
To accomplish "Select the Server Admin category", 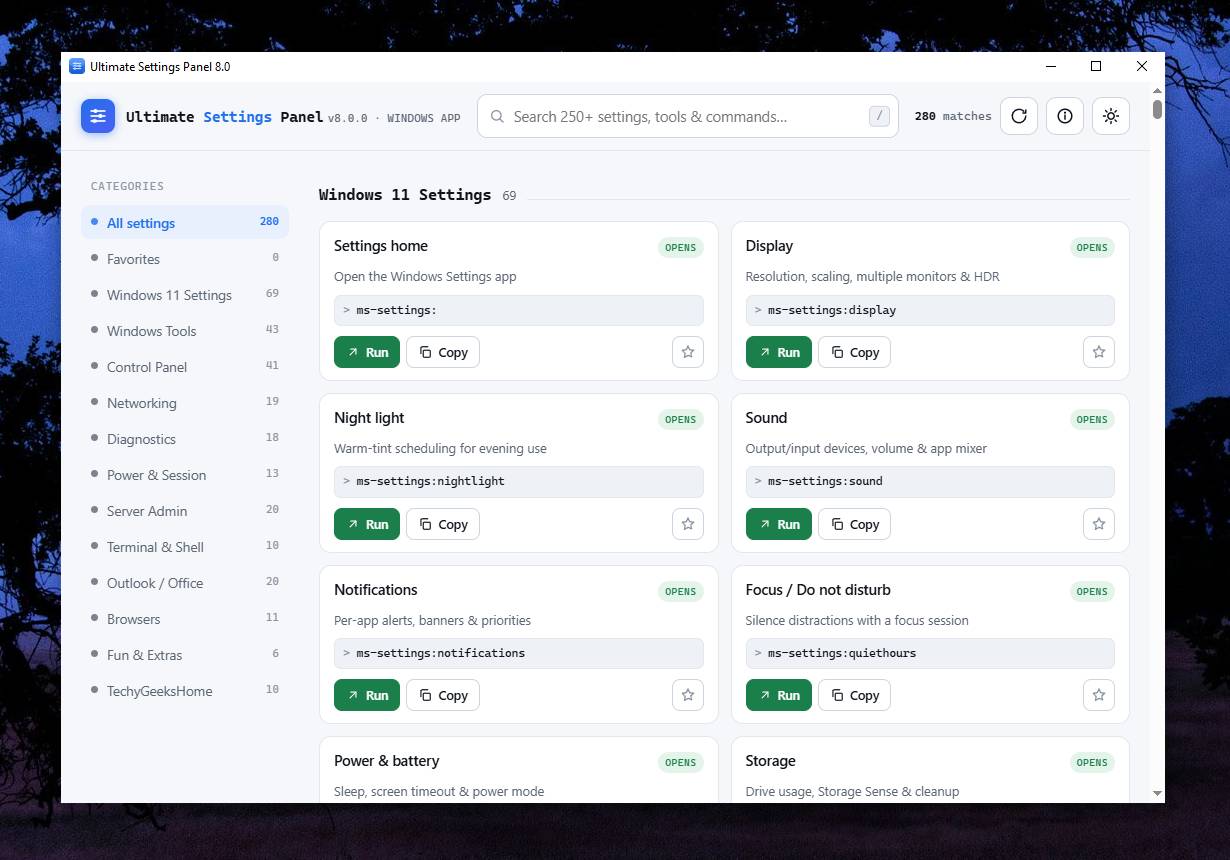I will (185, 510).
